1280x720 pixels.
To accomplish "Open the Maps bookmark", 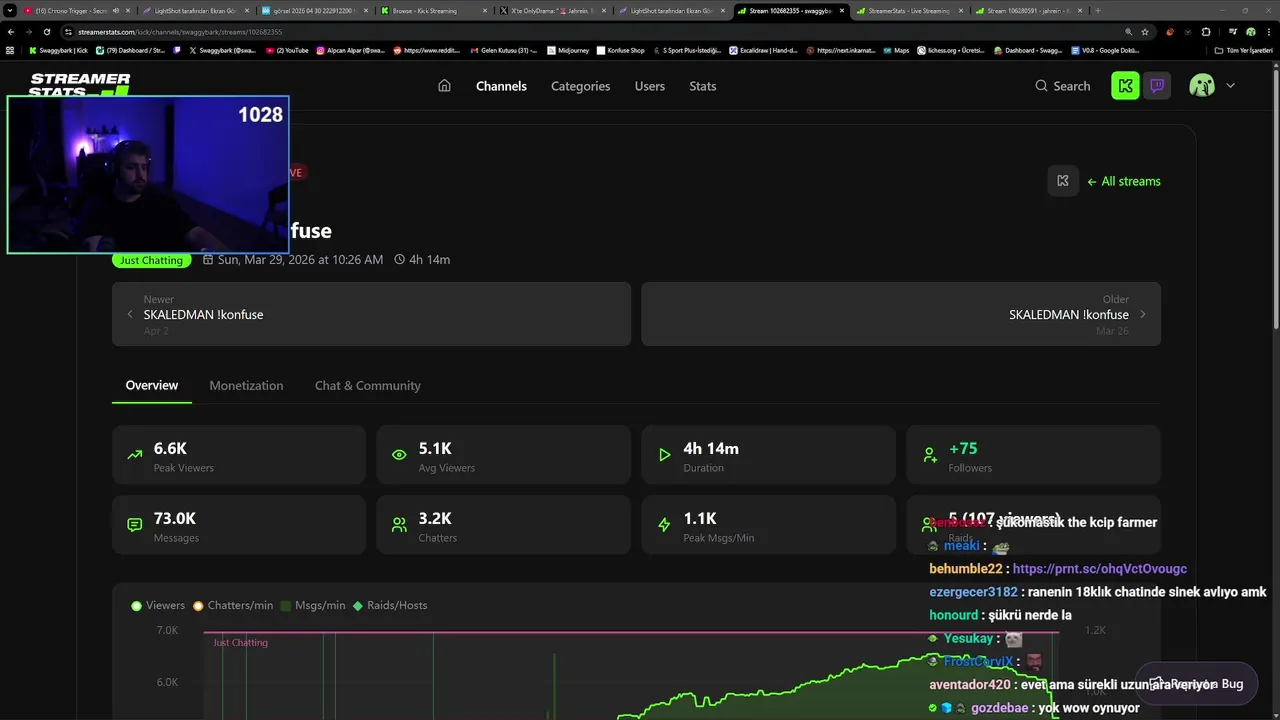I will point(895,50).
